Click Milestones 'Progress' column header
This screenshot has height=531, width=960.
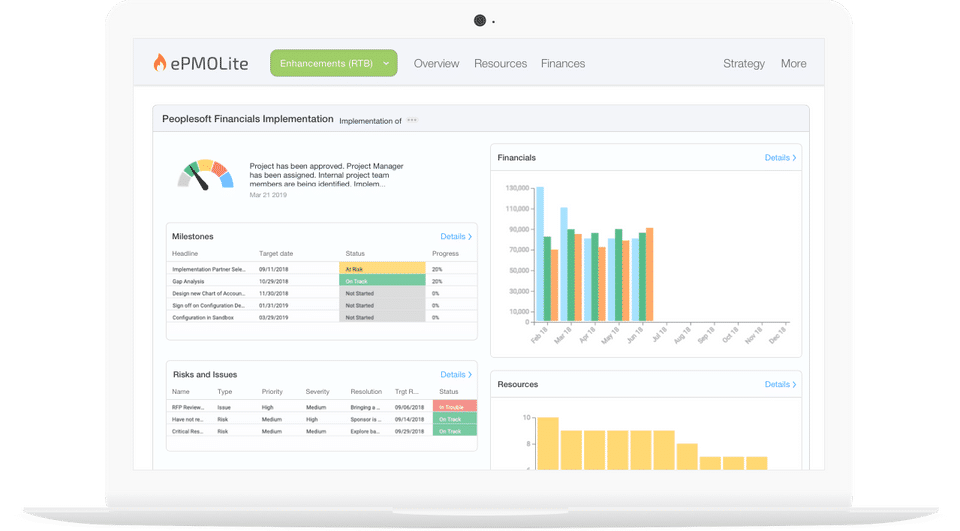[x=445, y=254]
